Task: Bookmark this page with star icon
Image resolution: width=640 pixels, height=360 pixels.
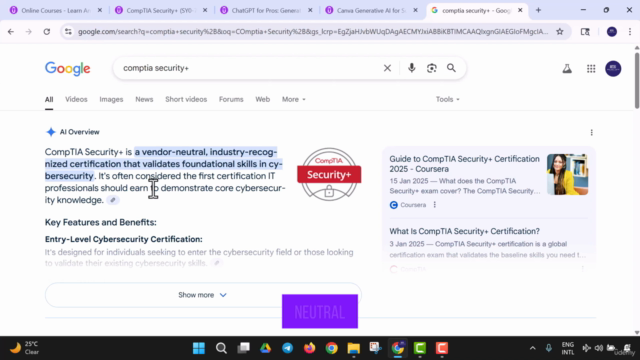Action: [560, 31]
